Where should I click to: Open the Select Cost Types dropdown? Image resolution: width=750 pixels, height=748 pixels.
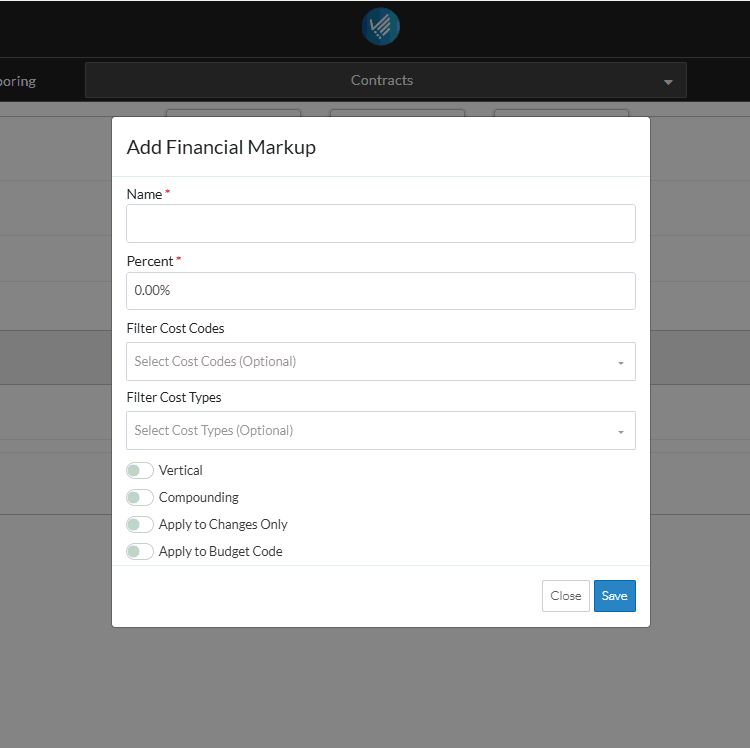click(x=370, y=431)
